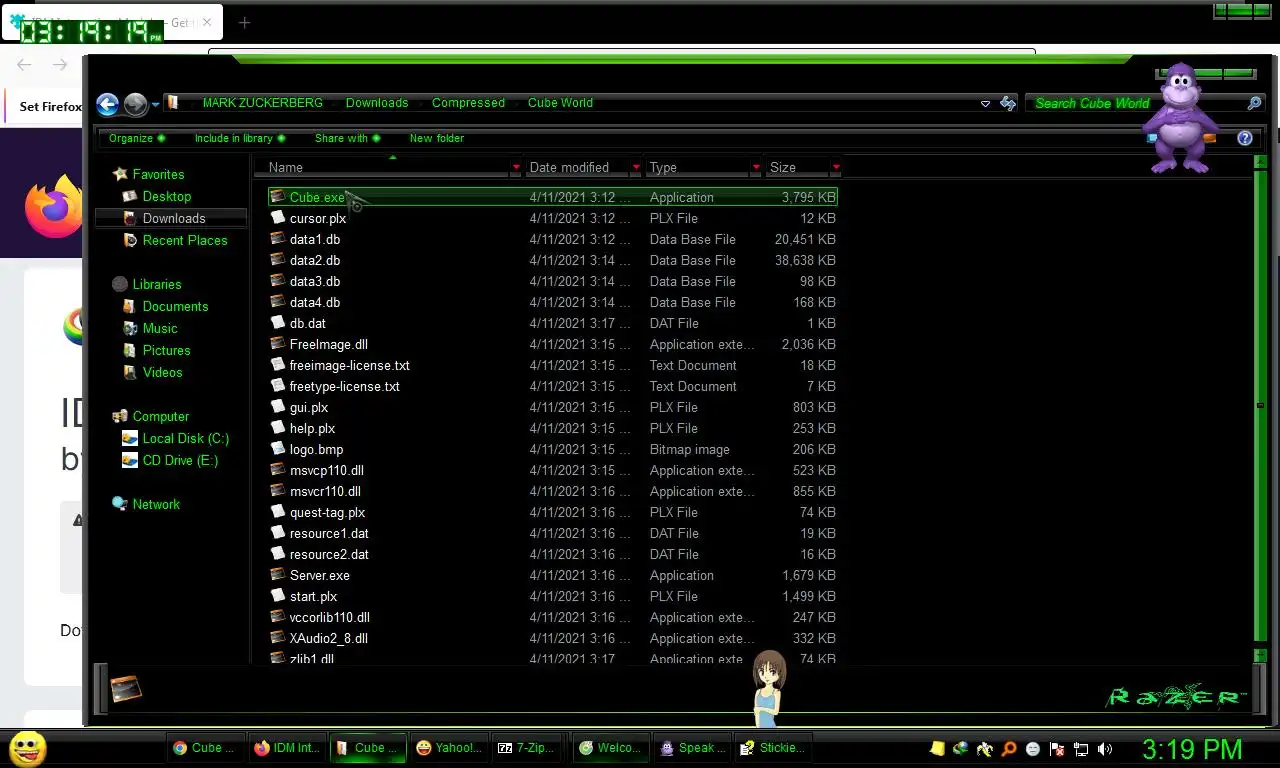Image resolution: width=1280 pixels, height=768 pixels.
Task: Open Include in library menu
Action: [x=240, y=138]
